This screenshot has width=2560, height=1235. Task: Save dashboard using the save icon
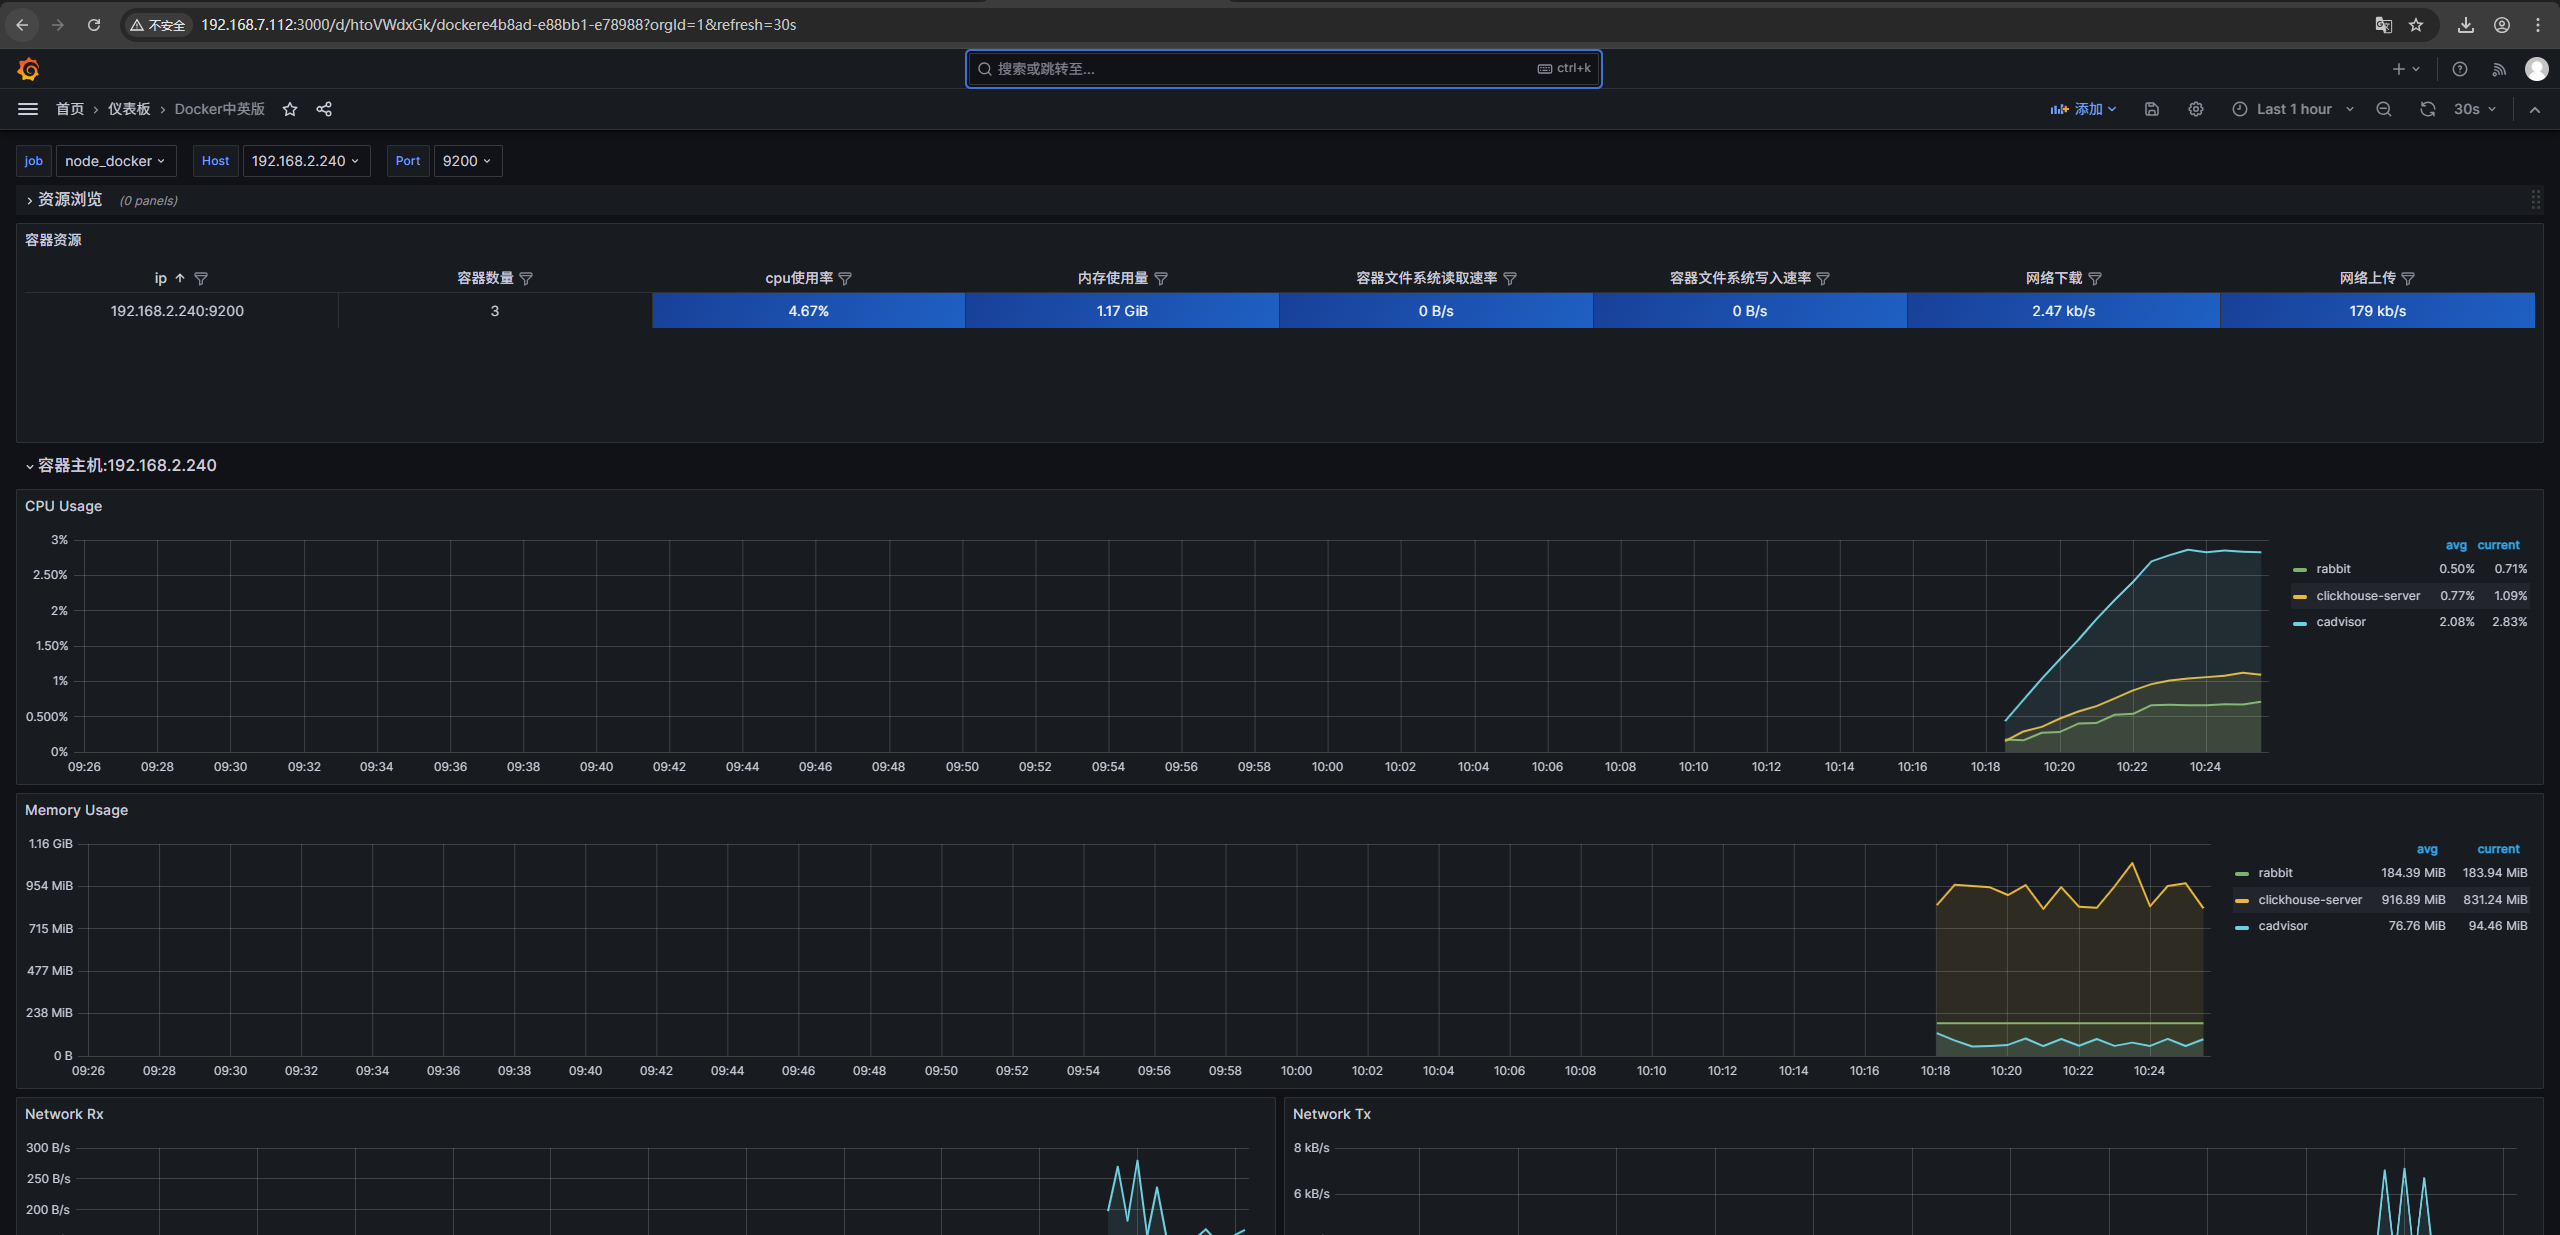click(2152, 109)
